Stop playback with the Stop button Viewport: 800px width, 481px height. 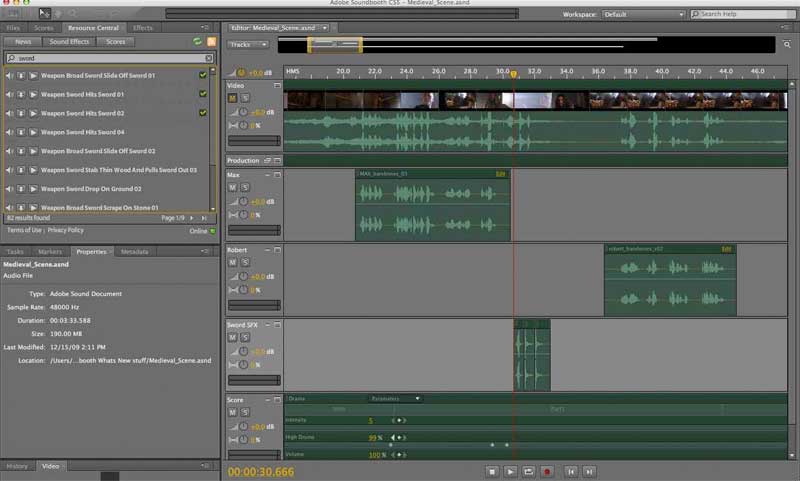(491, 470)
